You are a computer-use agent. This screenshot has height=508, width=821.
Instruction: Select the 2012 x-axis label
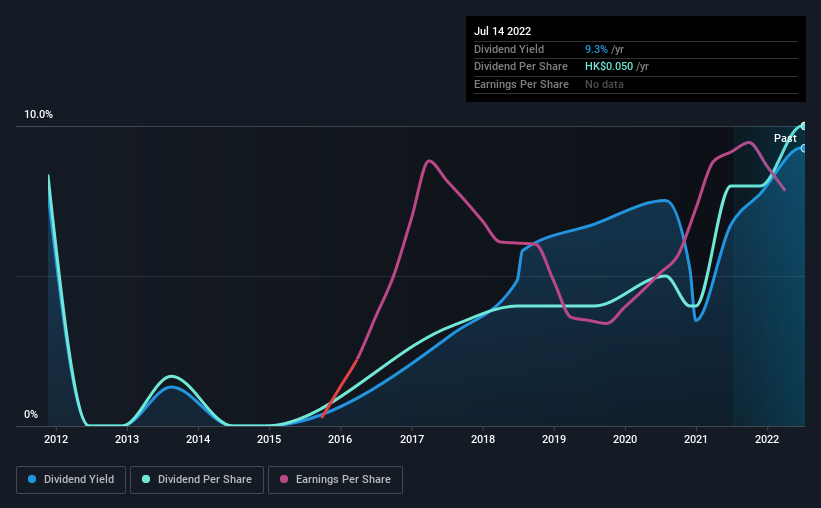pyautogui.click(x=56, y=439)
